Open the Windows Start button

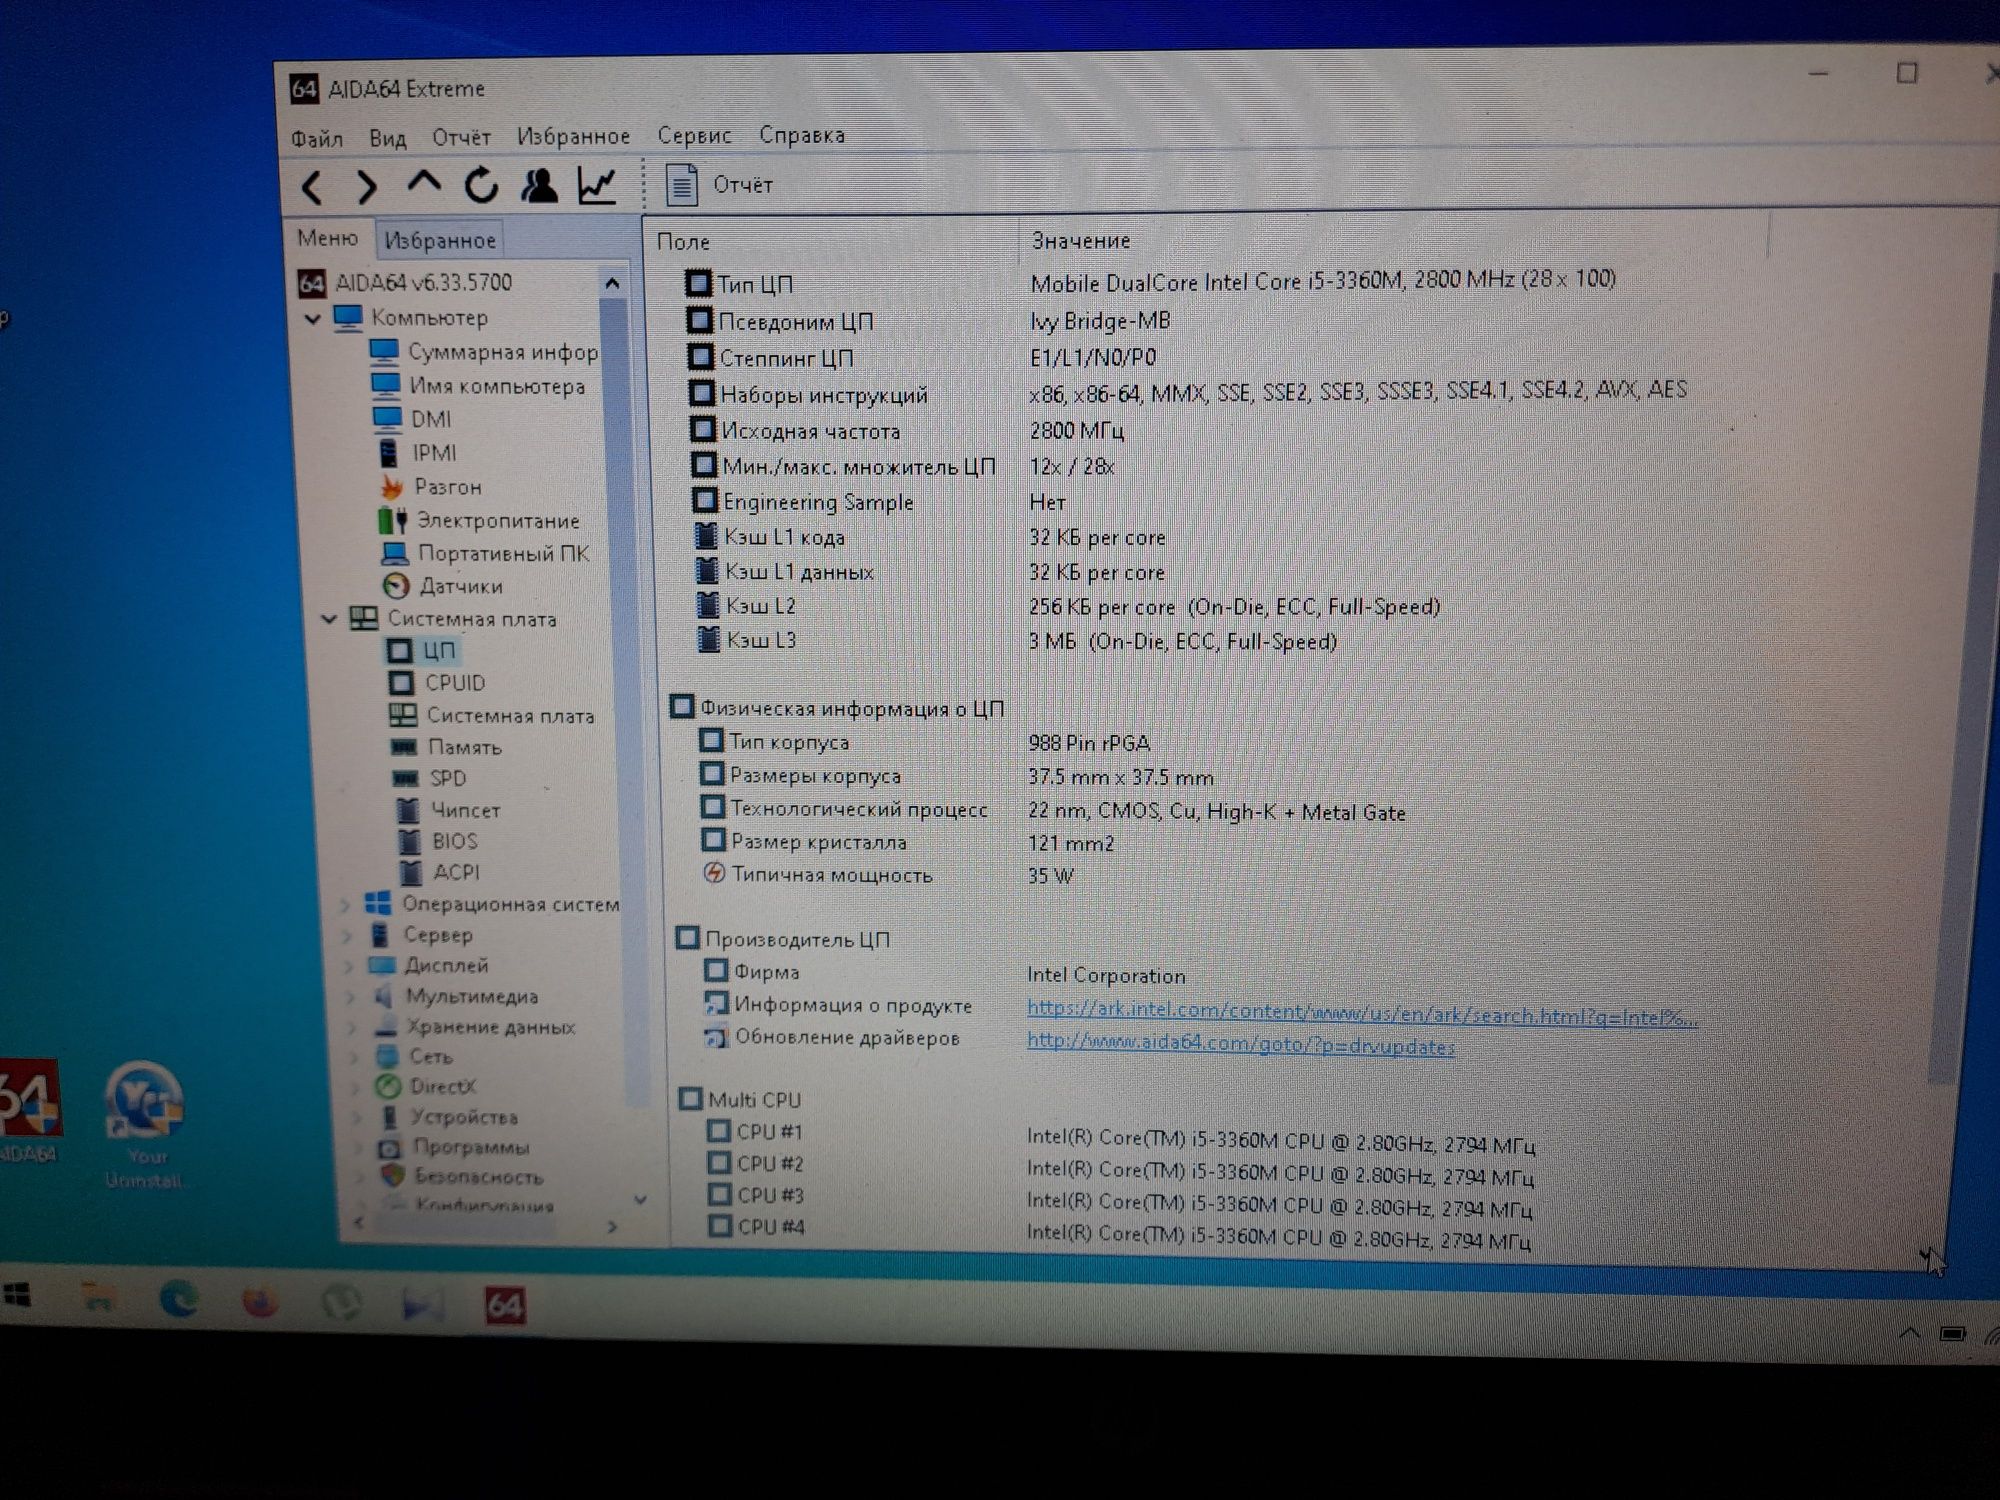16,1296
